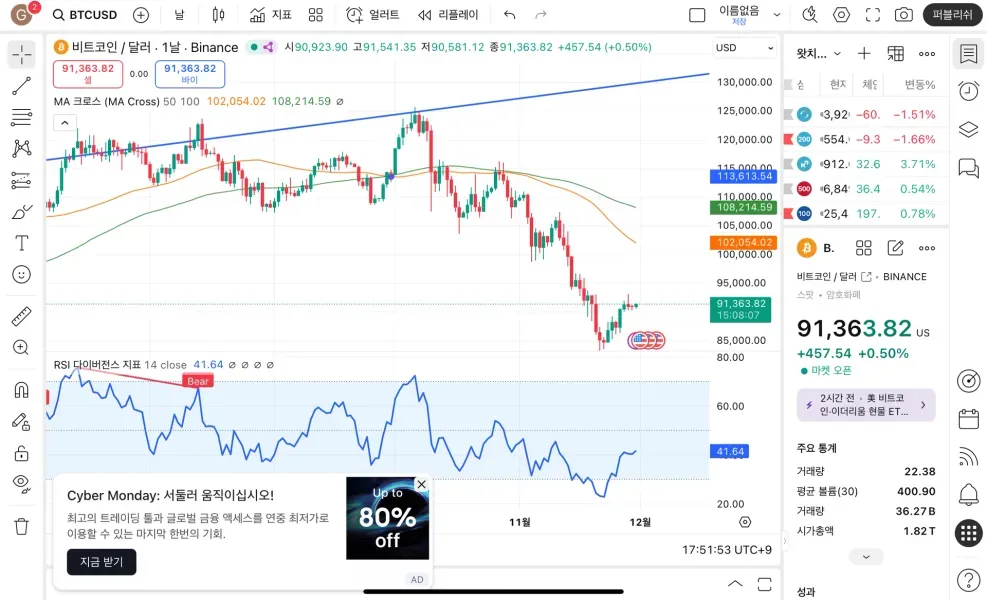Image resolution: width=987 pixels, height=600 pixels.
Task: Open the Fibonacci retracement tool group
Action: pyautogui.click(x=21, y=117)
